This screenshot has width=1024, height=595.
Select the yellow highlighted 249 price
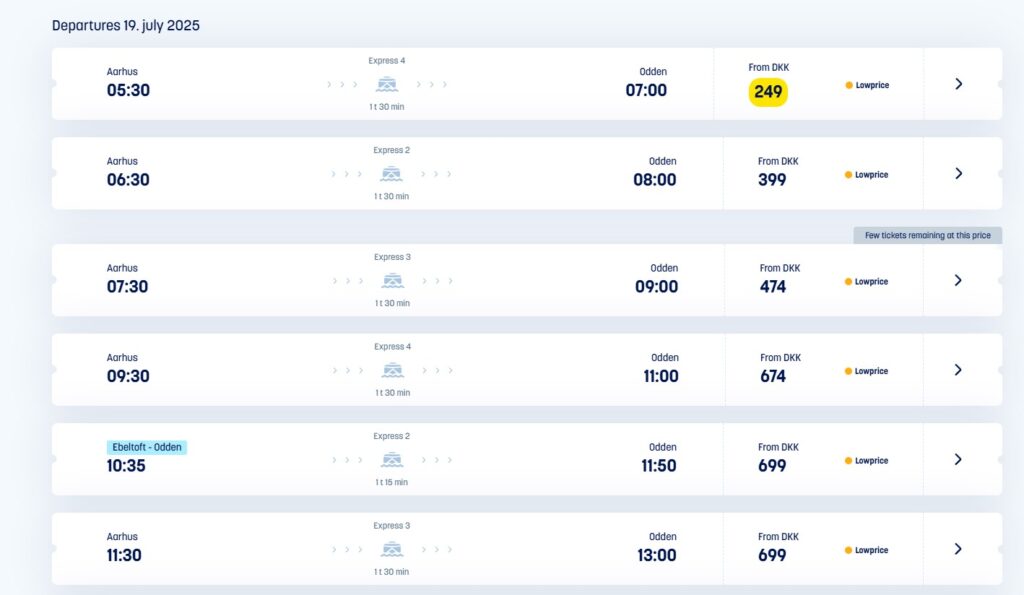click(768, 92)
